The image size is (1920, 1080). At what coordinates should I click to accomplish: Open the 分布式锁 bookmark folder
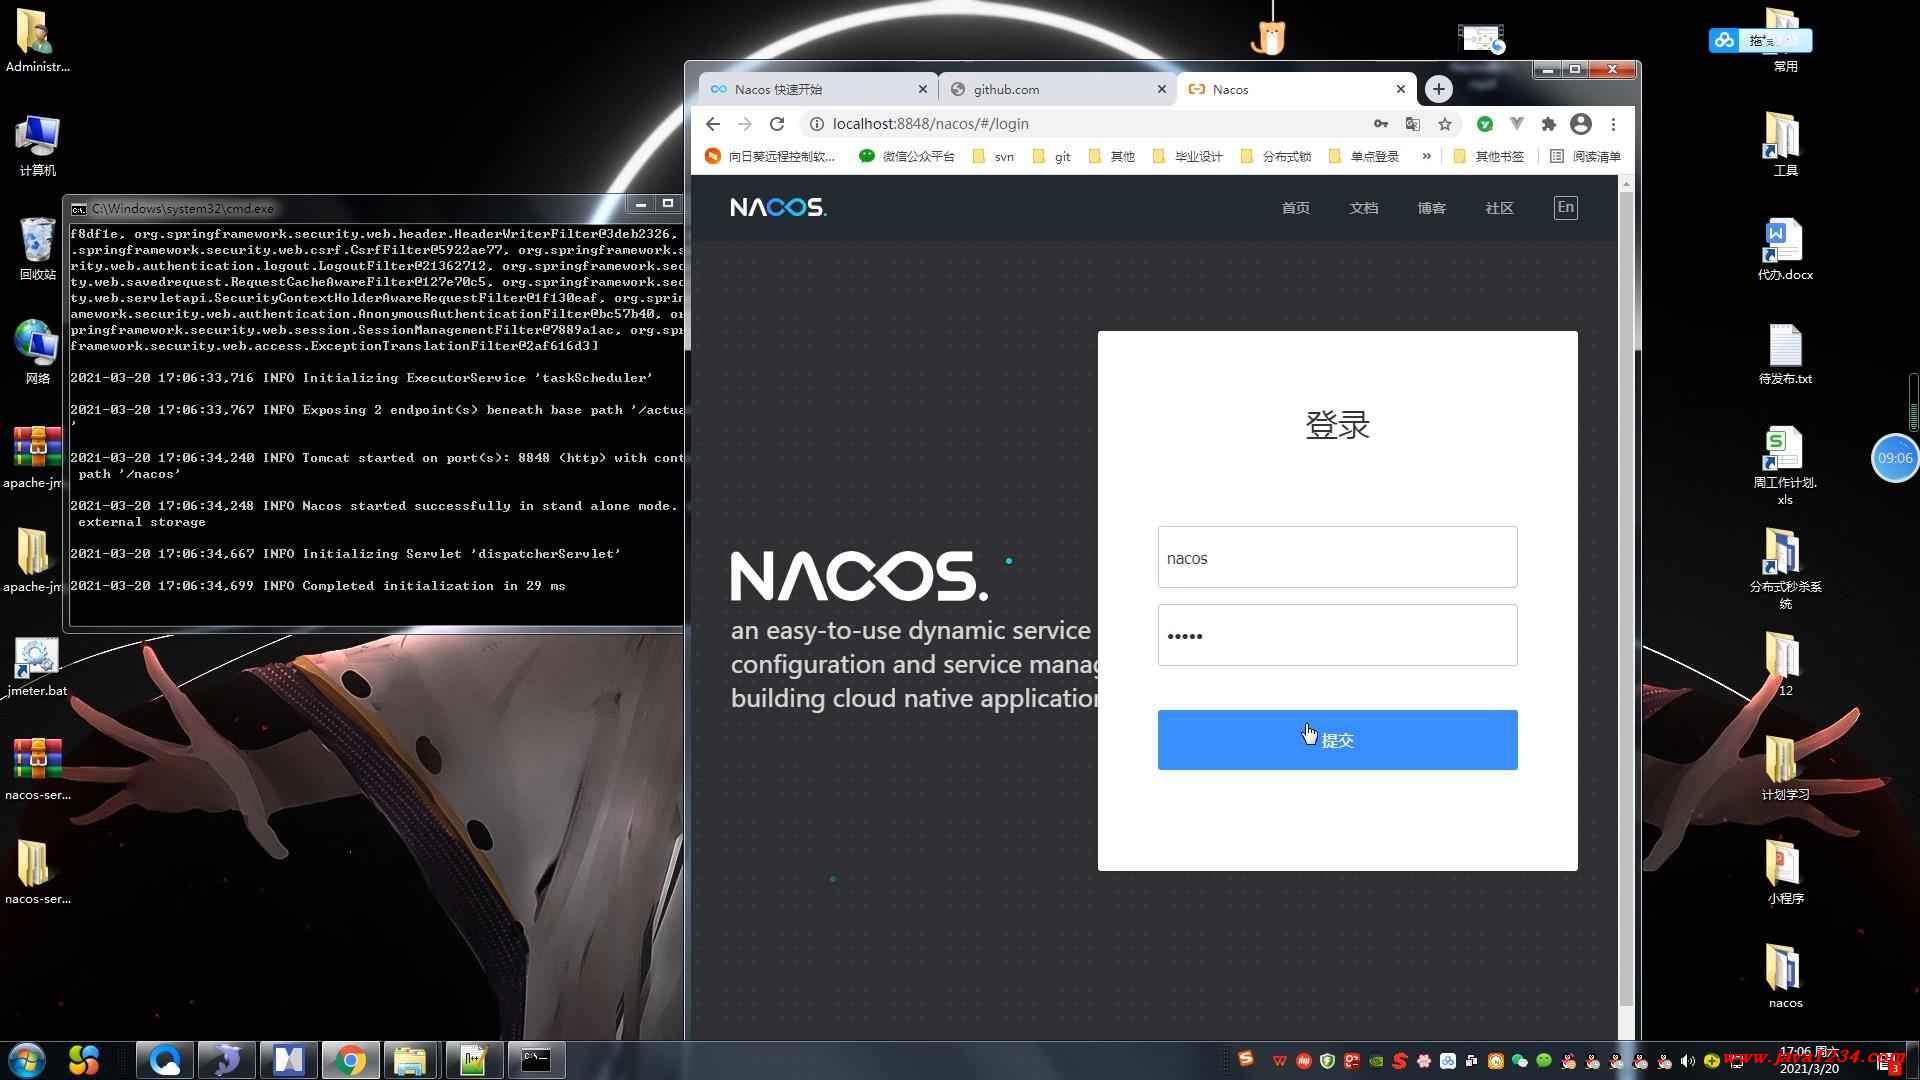tap(1275, 156)
